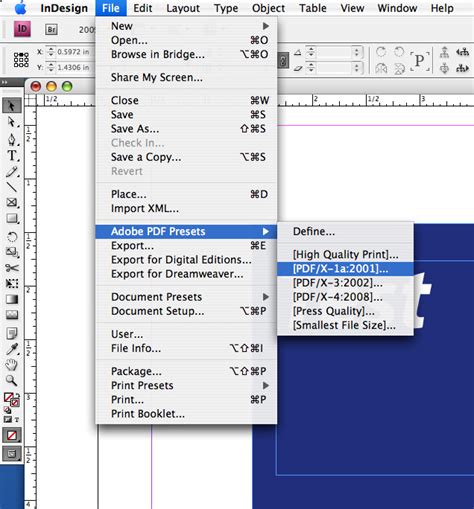This screenshot has height=509, width=474.
Task: Select the Scissors tool
Action: click(12, 268)
